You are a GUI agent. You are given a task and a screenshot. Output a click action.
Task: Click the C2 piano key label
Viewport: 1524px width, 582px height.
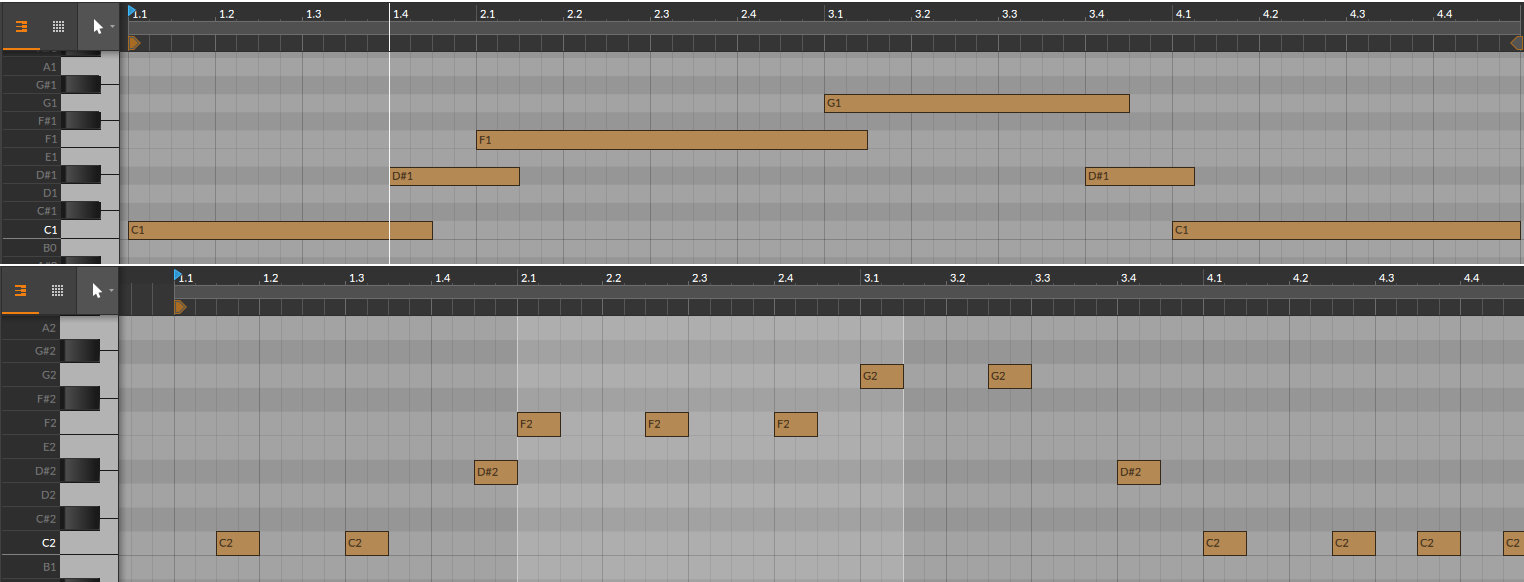pos(49,543)
